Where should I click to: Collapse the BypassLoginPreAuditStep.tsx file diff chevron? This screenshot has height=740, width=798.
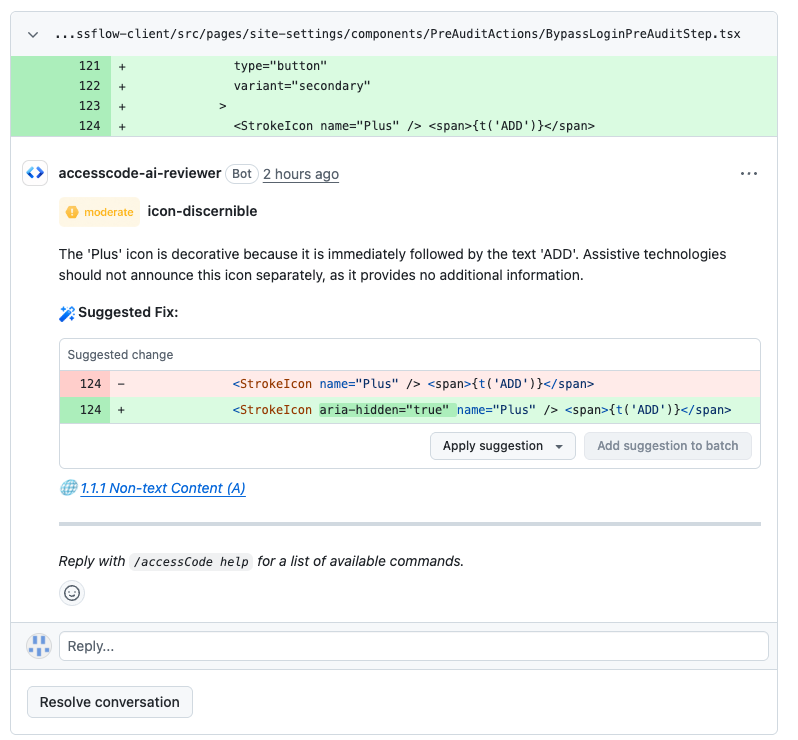[33, 35]
